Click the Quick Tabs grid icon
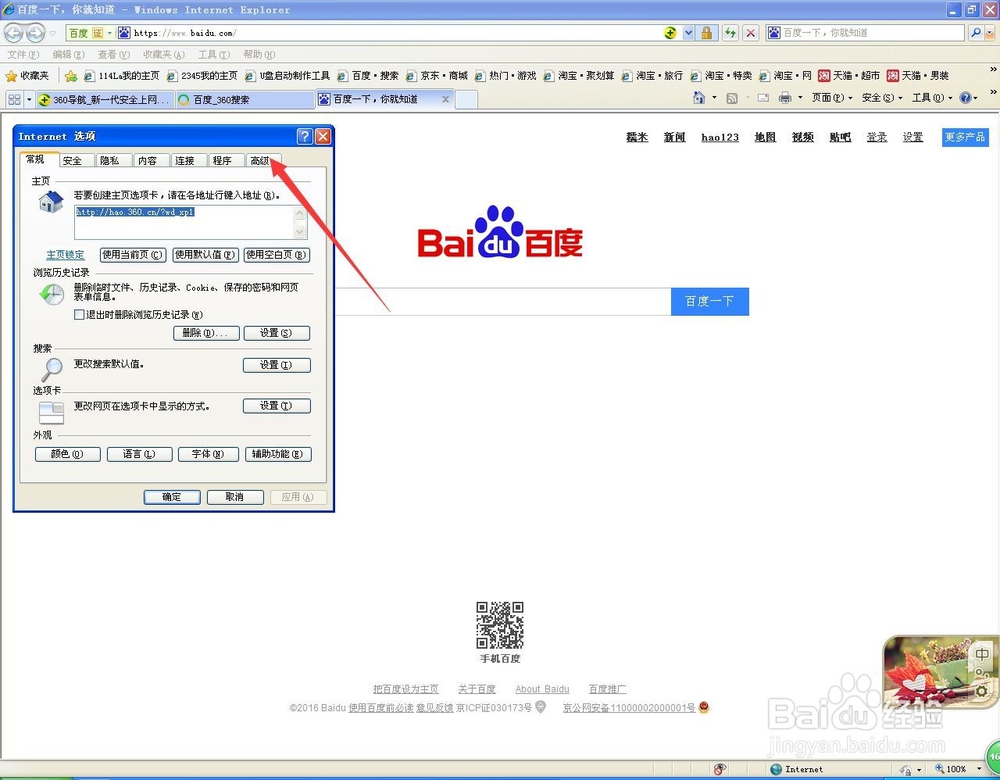This screenshot has width=1000, height=780. 14,99
